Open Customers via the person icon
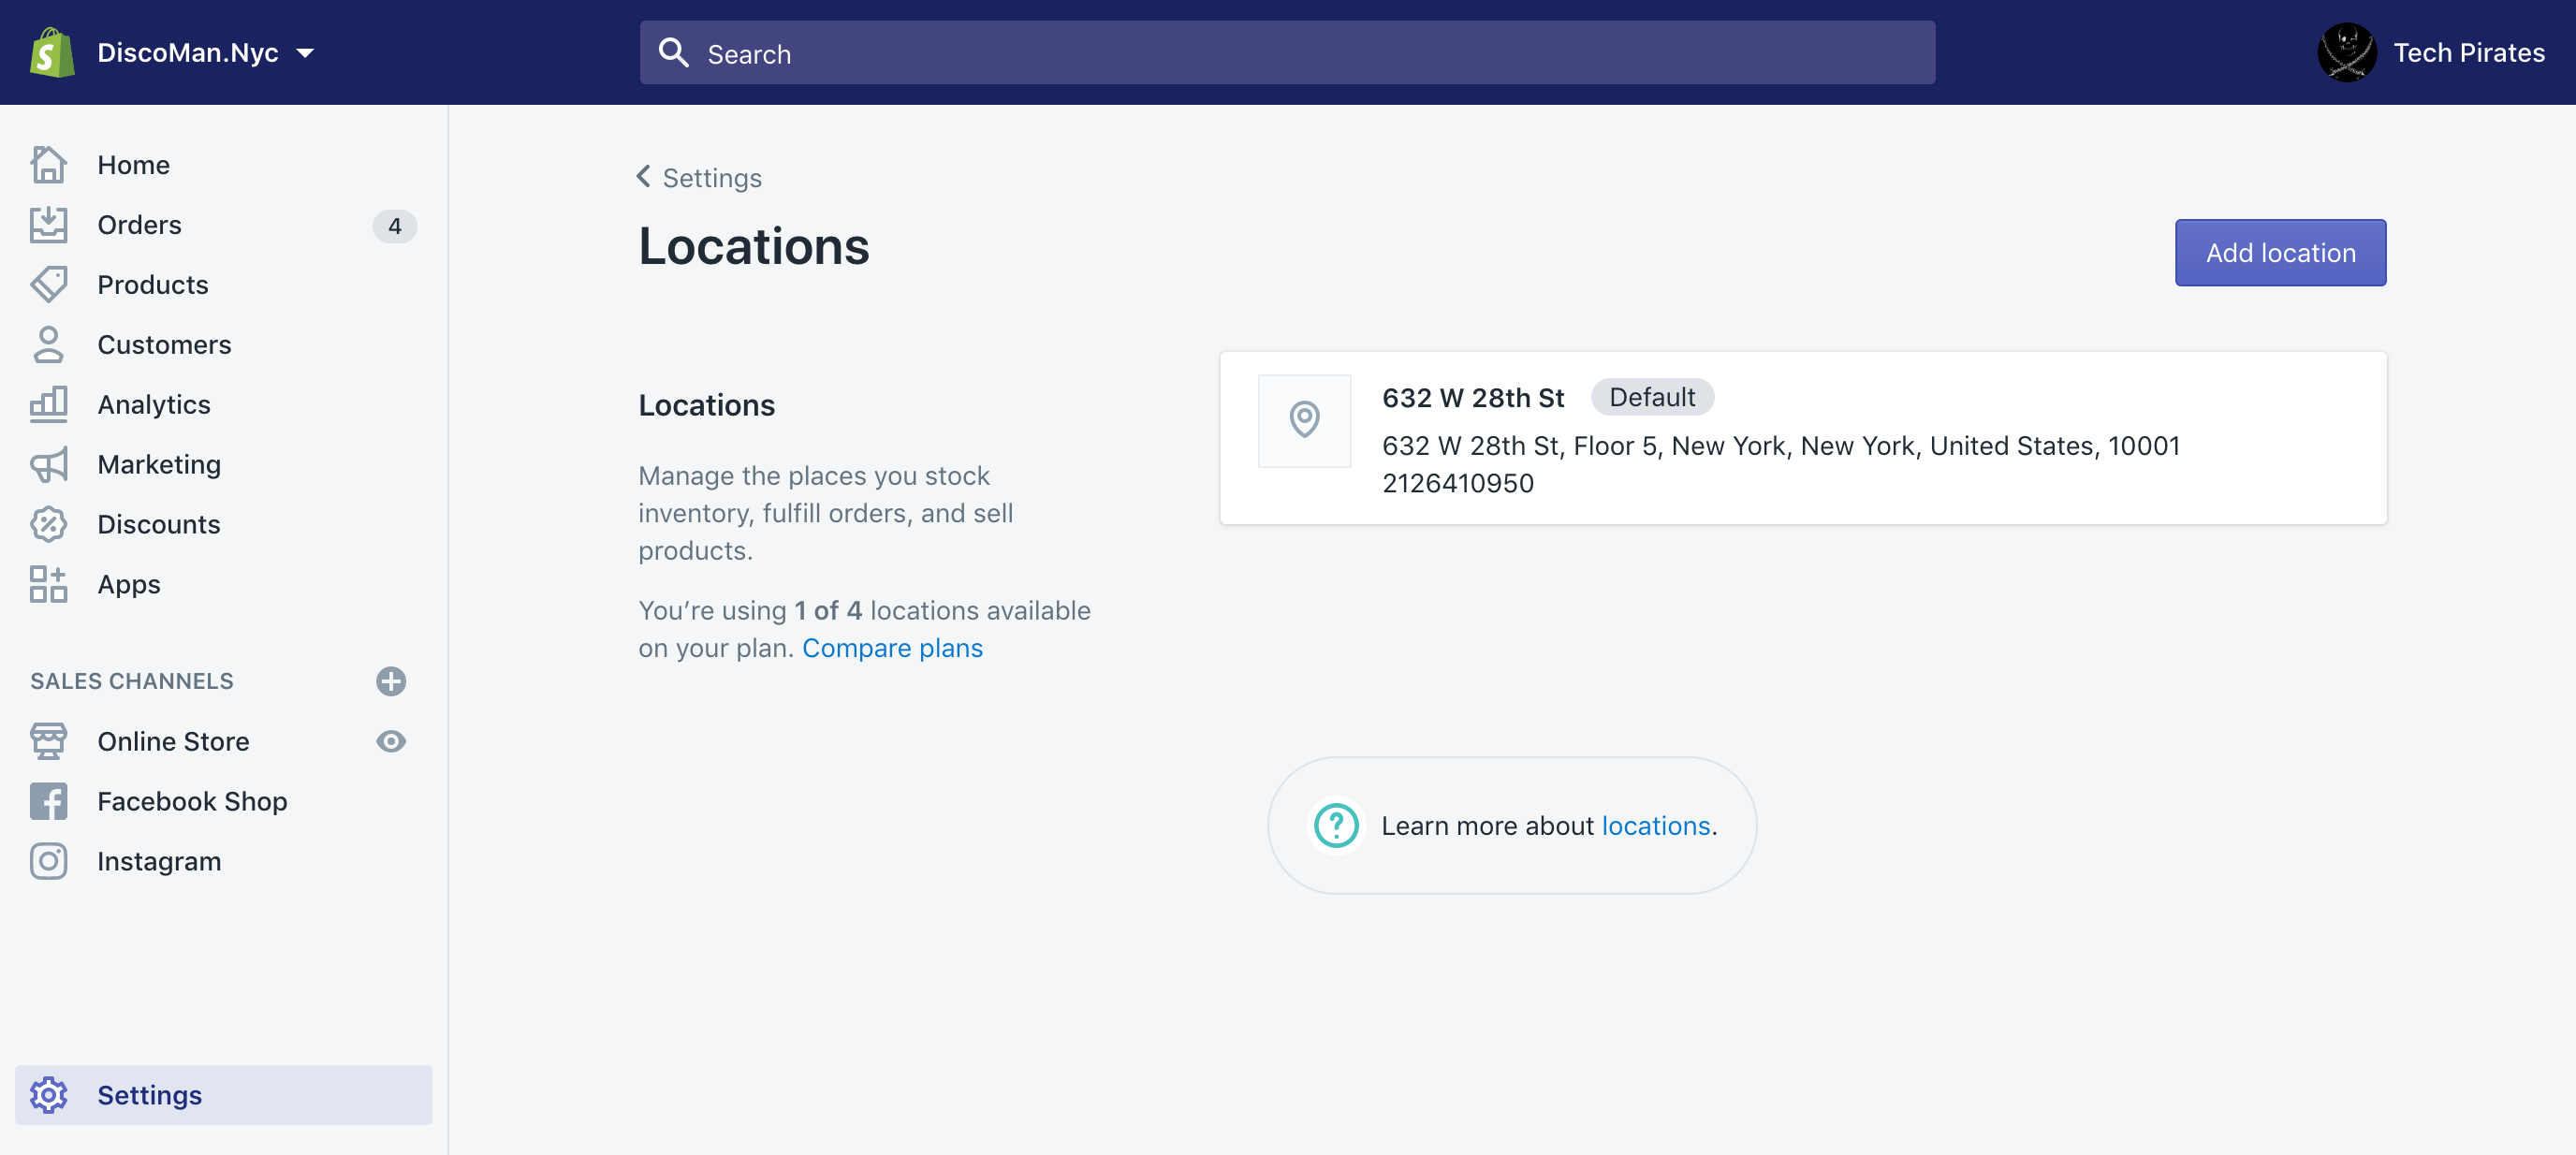2576x1155 pixels. 48,344
